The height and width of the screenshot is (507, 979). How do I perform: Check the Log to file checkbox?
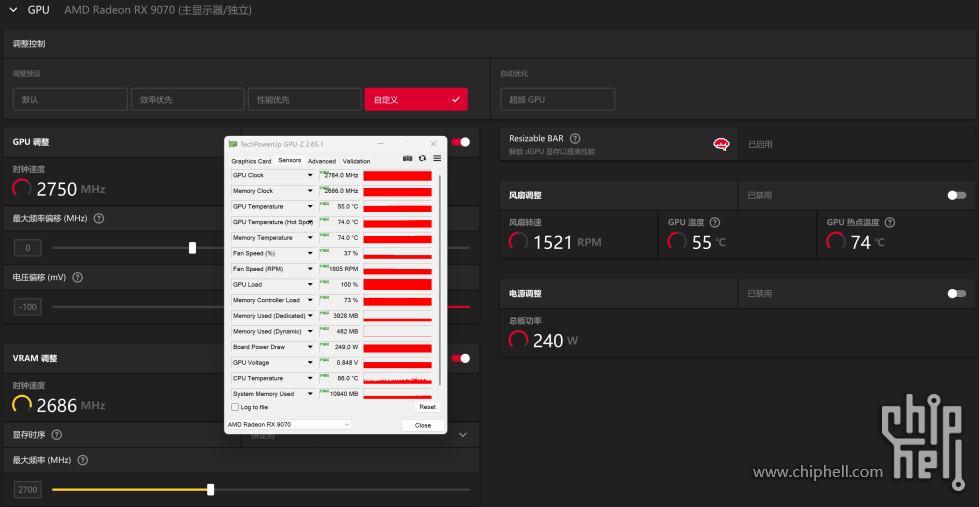(235, 407)
